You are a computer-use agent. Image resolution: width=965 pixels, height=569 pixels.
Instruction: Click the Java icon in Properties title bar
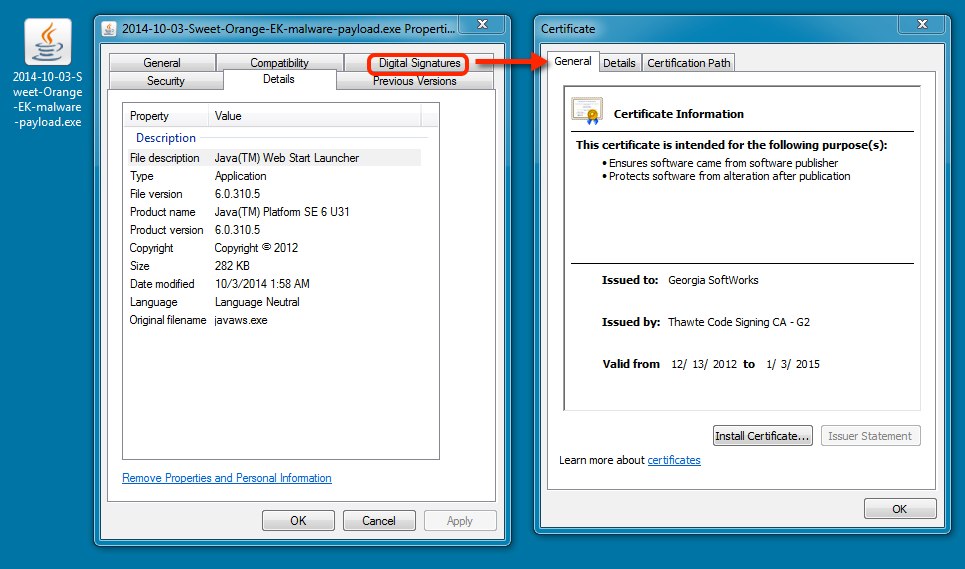(x=109, y=29)
